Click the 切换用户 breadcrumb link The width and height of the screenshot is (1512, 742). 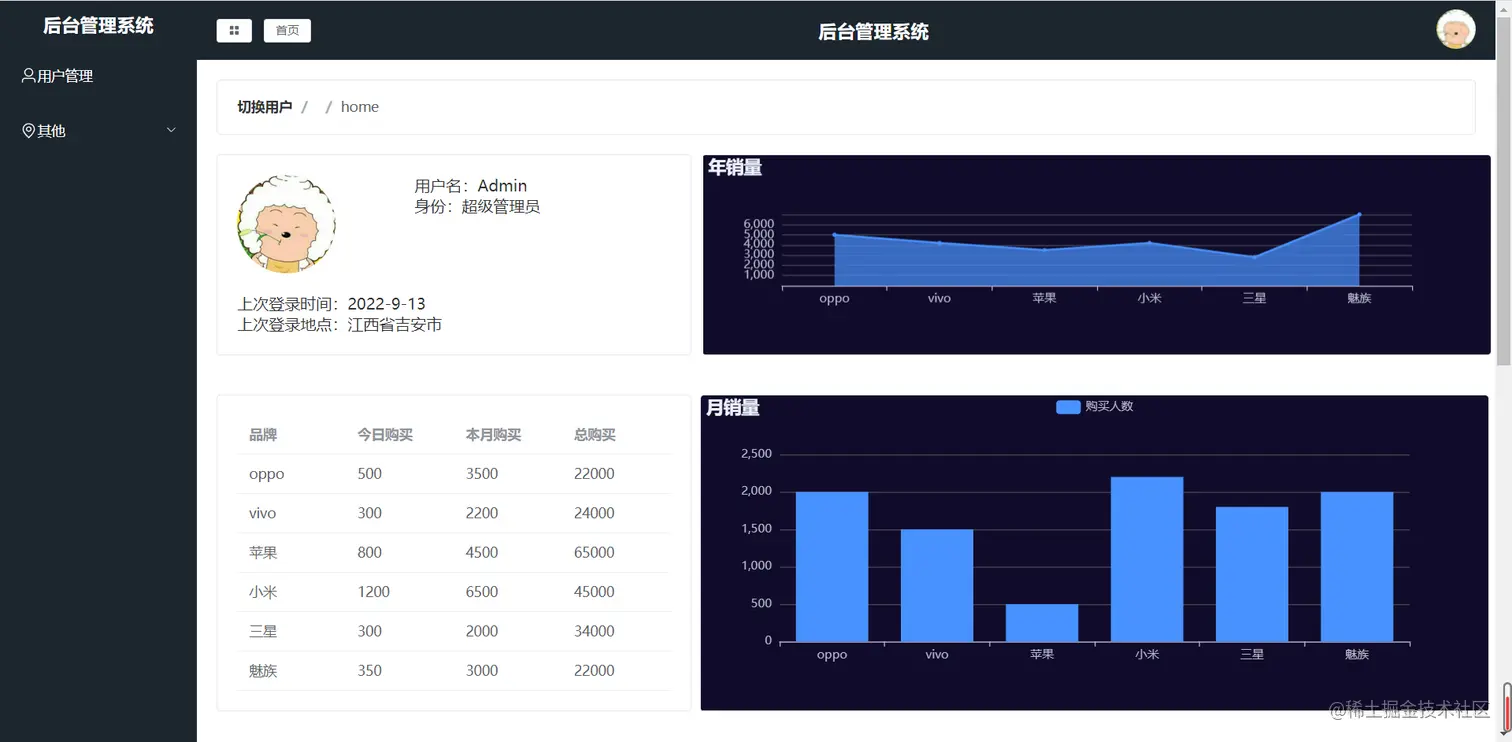(265, 107)
